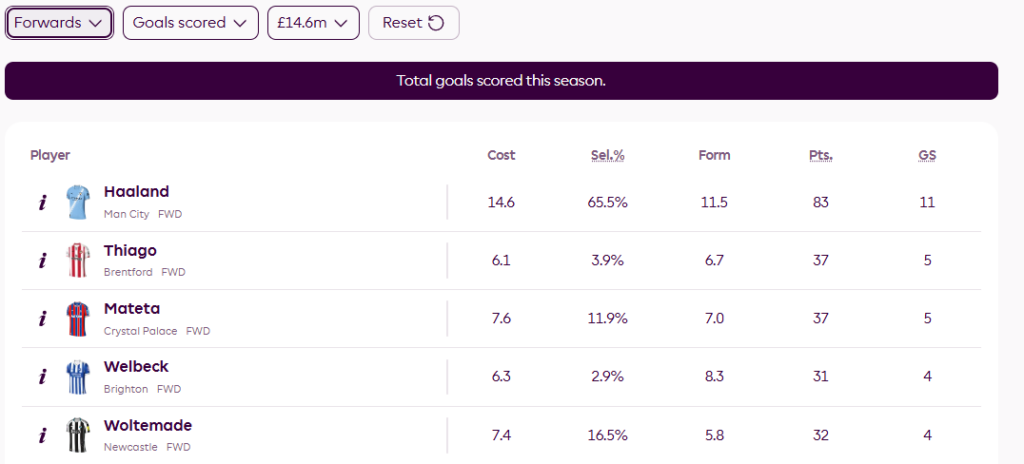Select the Haaland player name
The image size is (1024, 464).
click(x=136, y=192)
